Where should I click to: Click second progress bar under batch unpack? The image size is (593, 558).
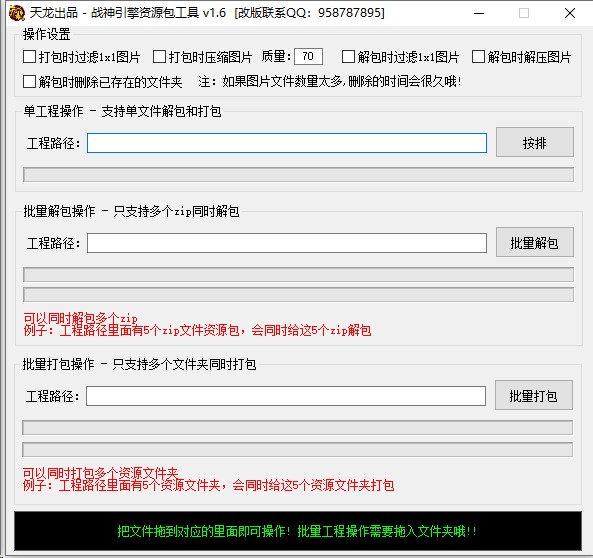tap(298, 294)
